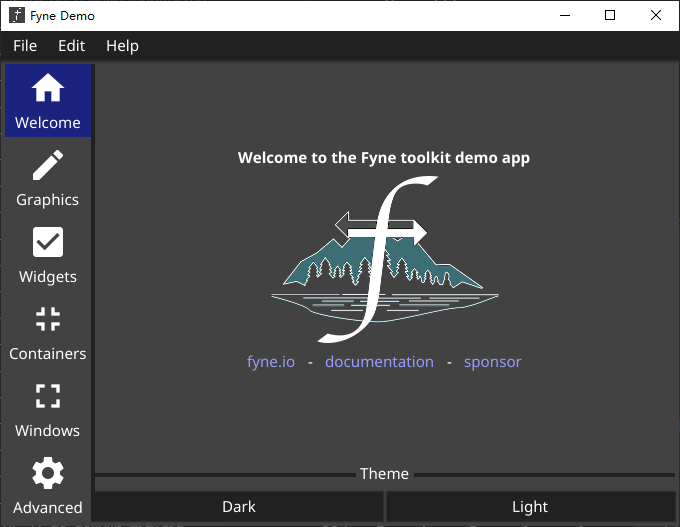Open the Containers collapse-arrows icon tab

(48, 332)
